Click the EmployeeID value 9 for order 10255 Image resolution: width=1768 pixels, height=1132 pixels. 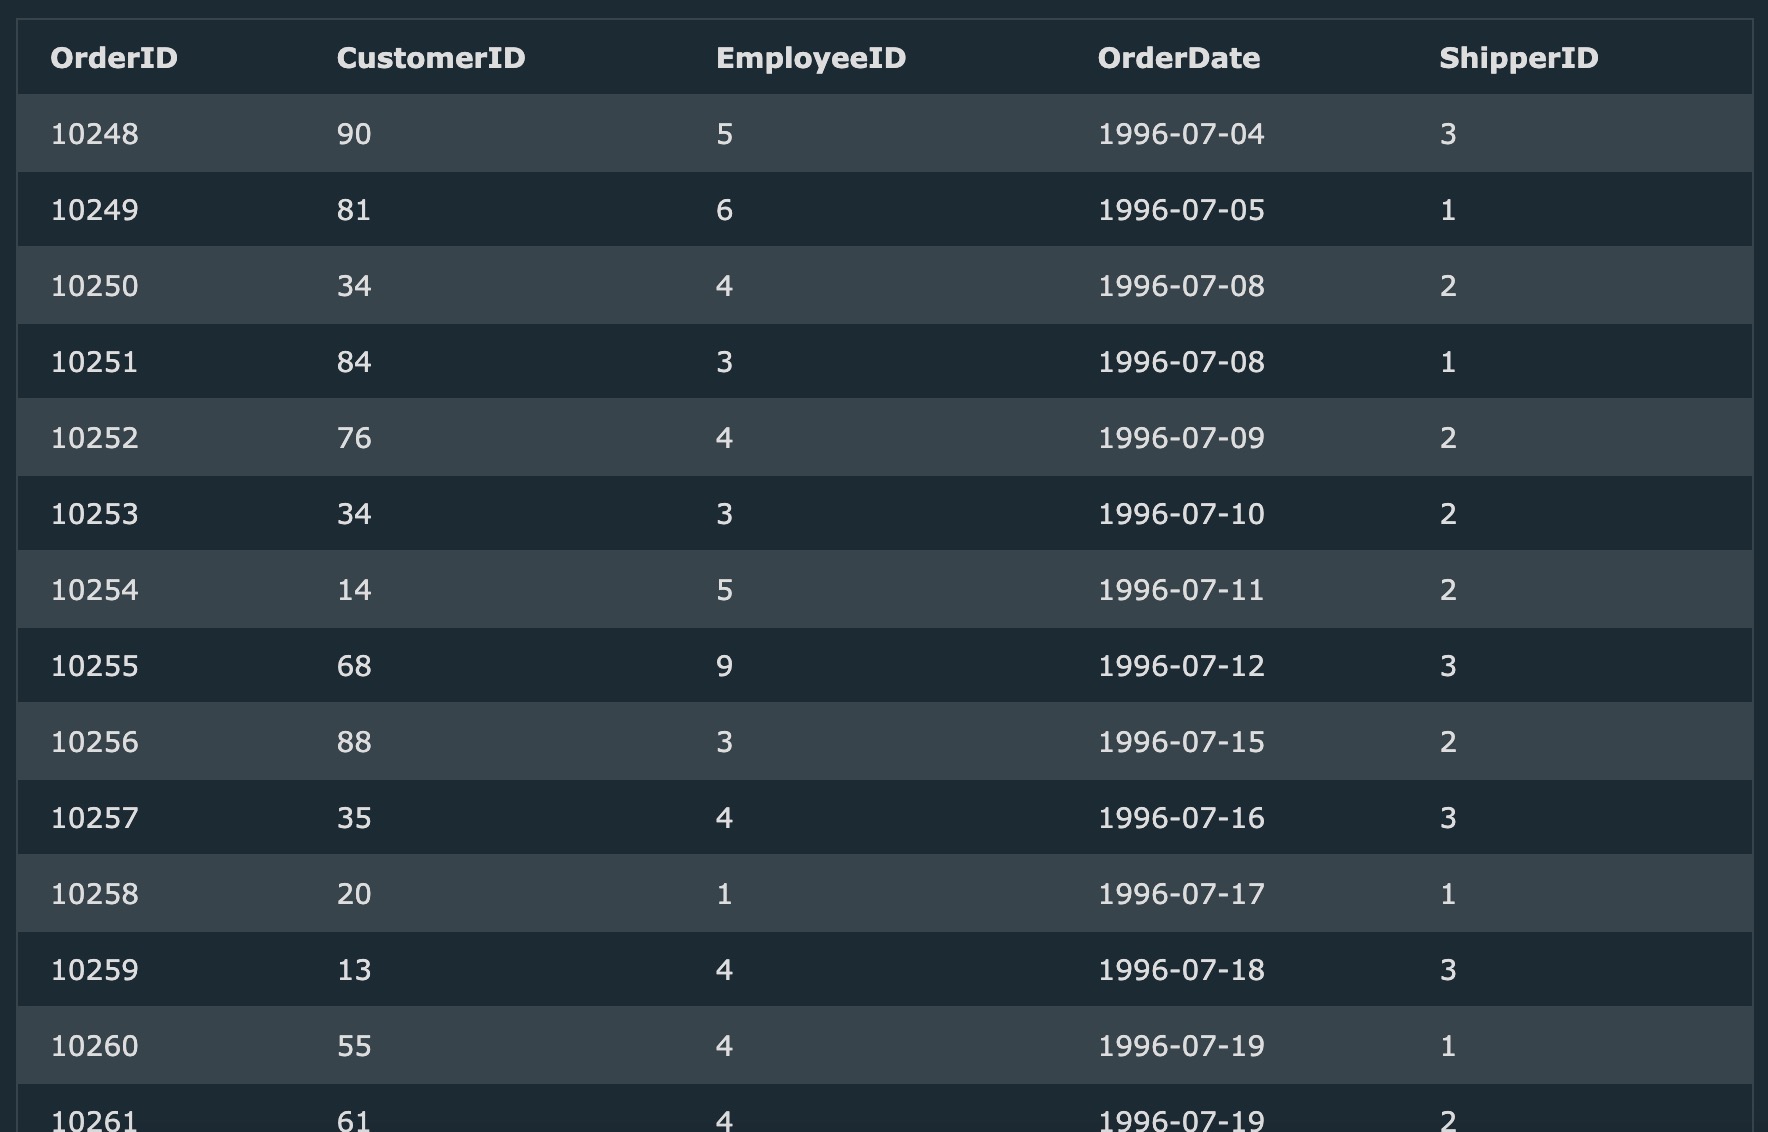pyautogui.click(x=723, y=665)
